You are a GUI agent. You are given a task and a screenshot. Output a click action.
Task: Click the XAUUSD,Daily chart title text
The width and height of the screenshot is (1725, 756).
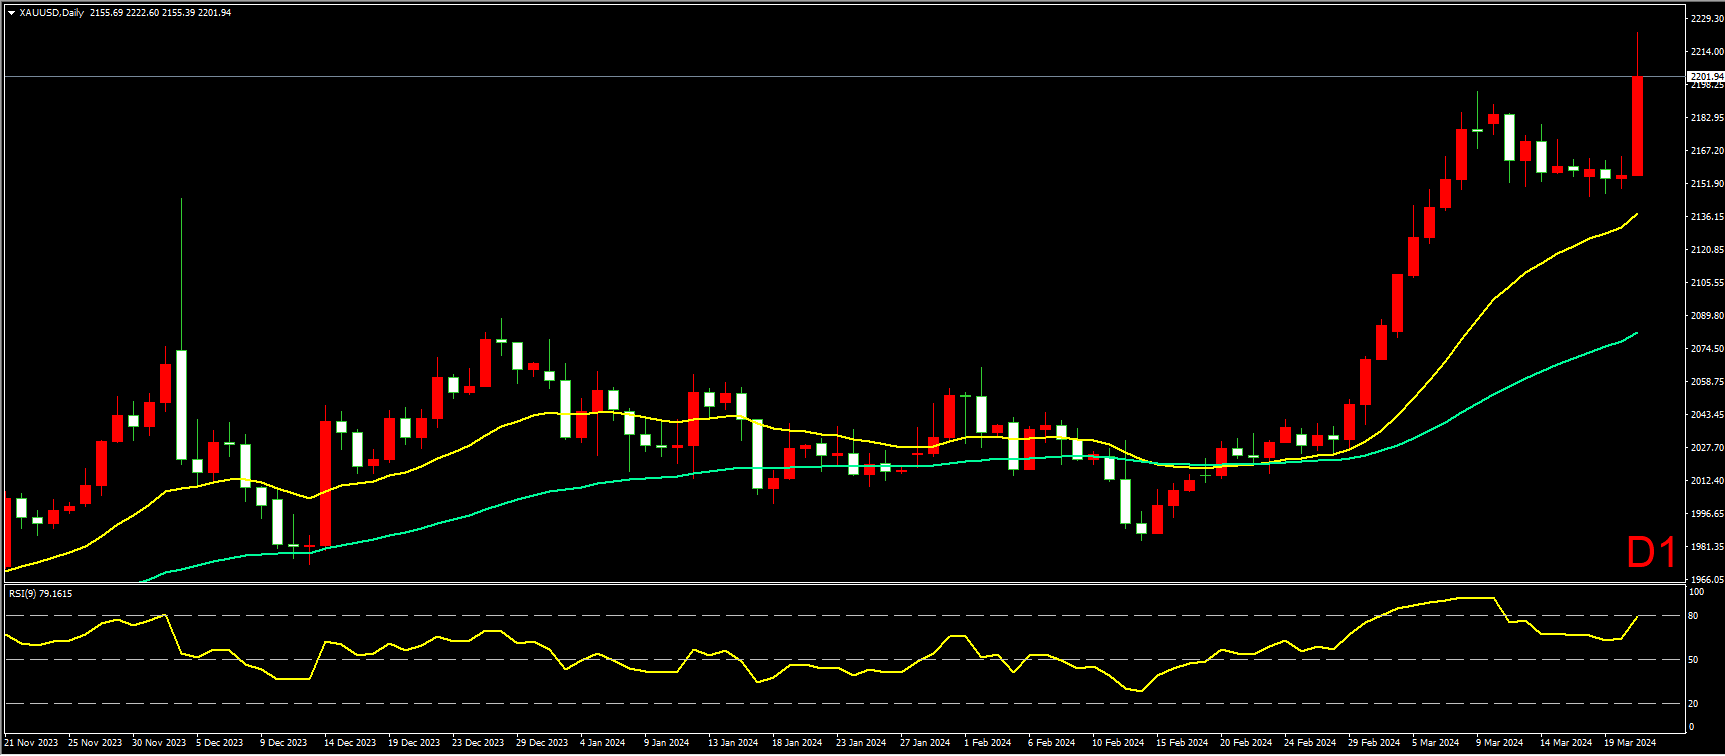click(x=51, y=13)
